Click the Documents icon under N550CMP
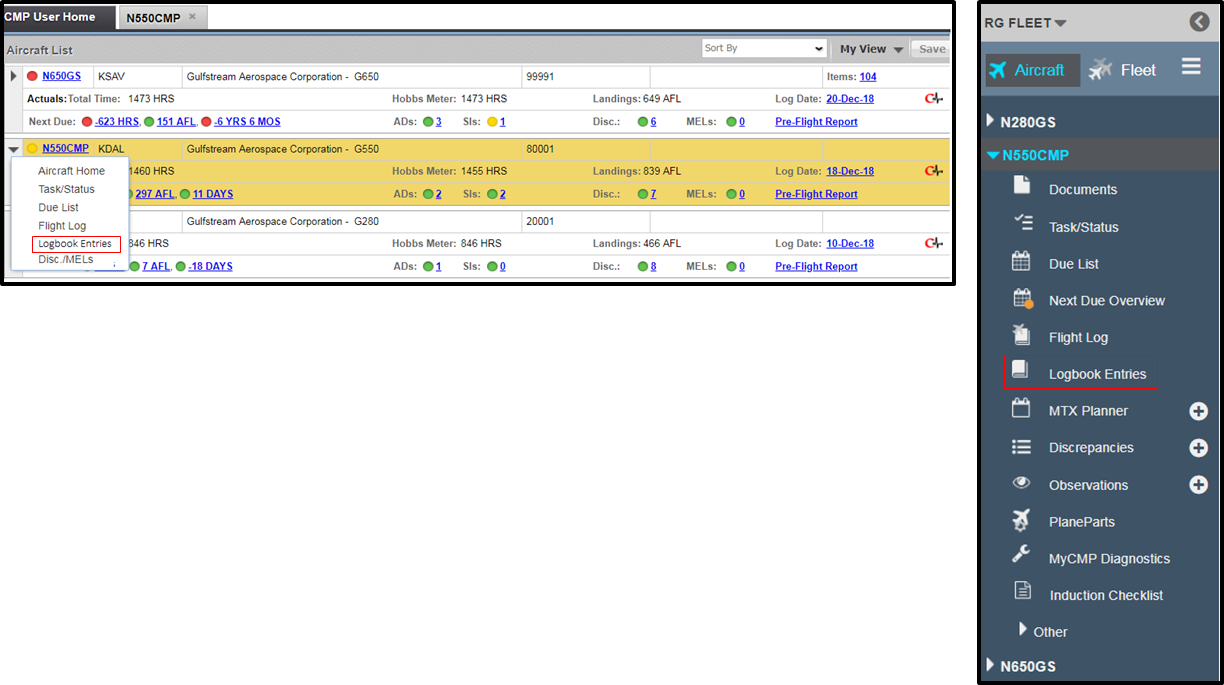Screen dimensions: 1224x685 coord(1021,189)
